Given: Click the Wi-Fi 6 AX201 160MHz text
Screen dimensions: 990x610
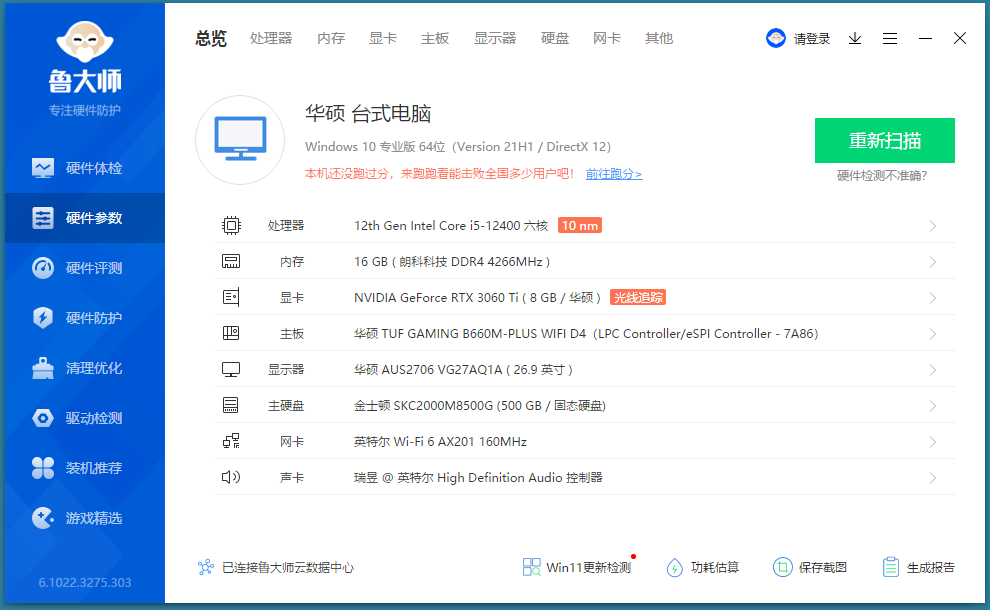Looking at the screenshot, I should pyautogui.click(x=440, y=441).
